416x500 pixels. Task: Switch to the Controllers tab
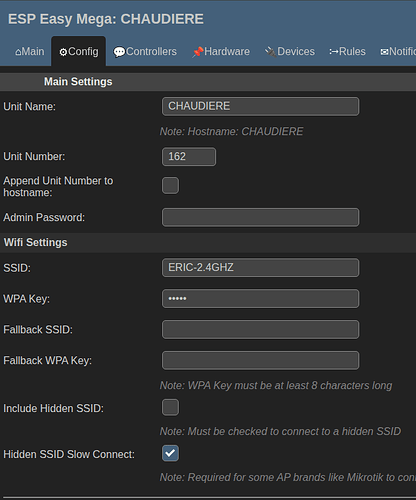[145, 52]
